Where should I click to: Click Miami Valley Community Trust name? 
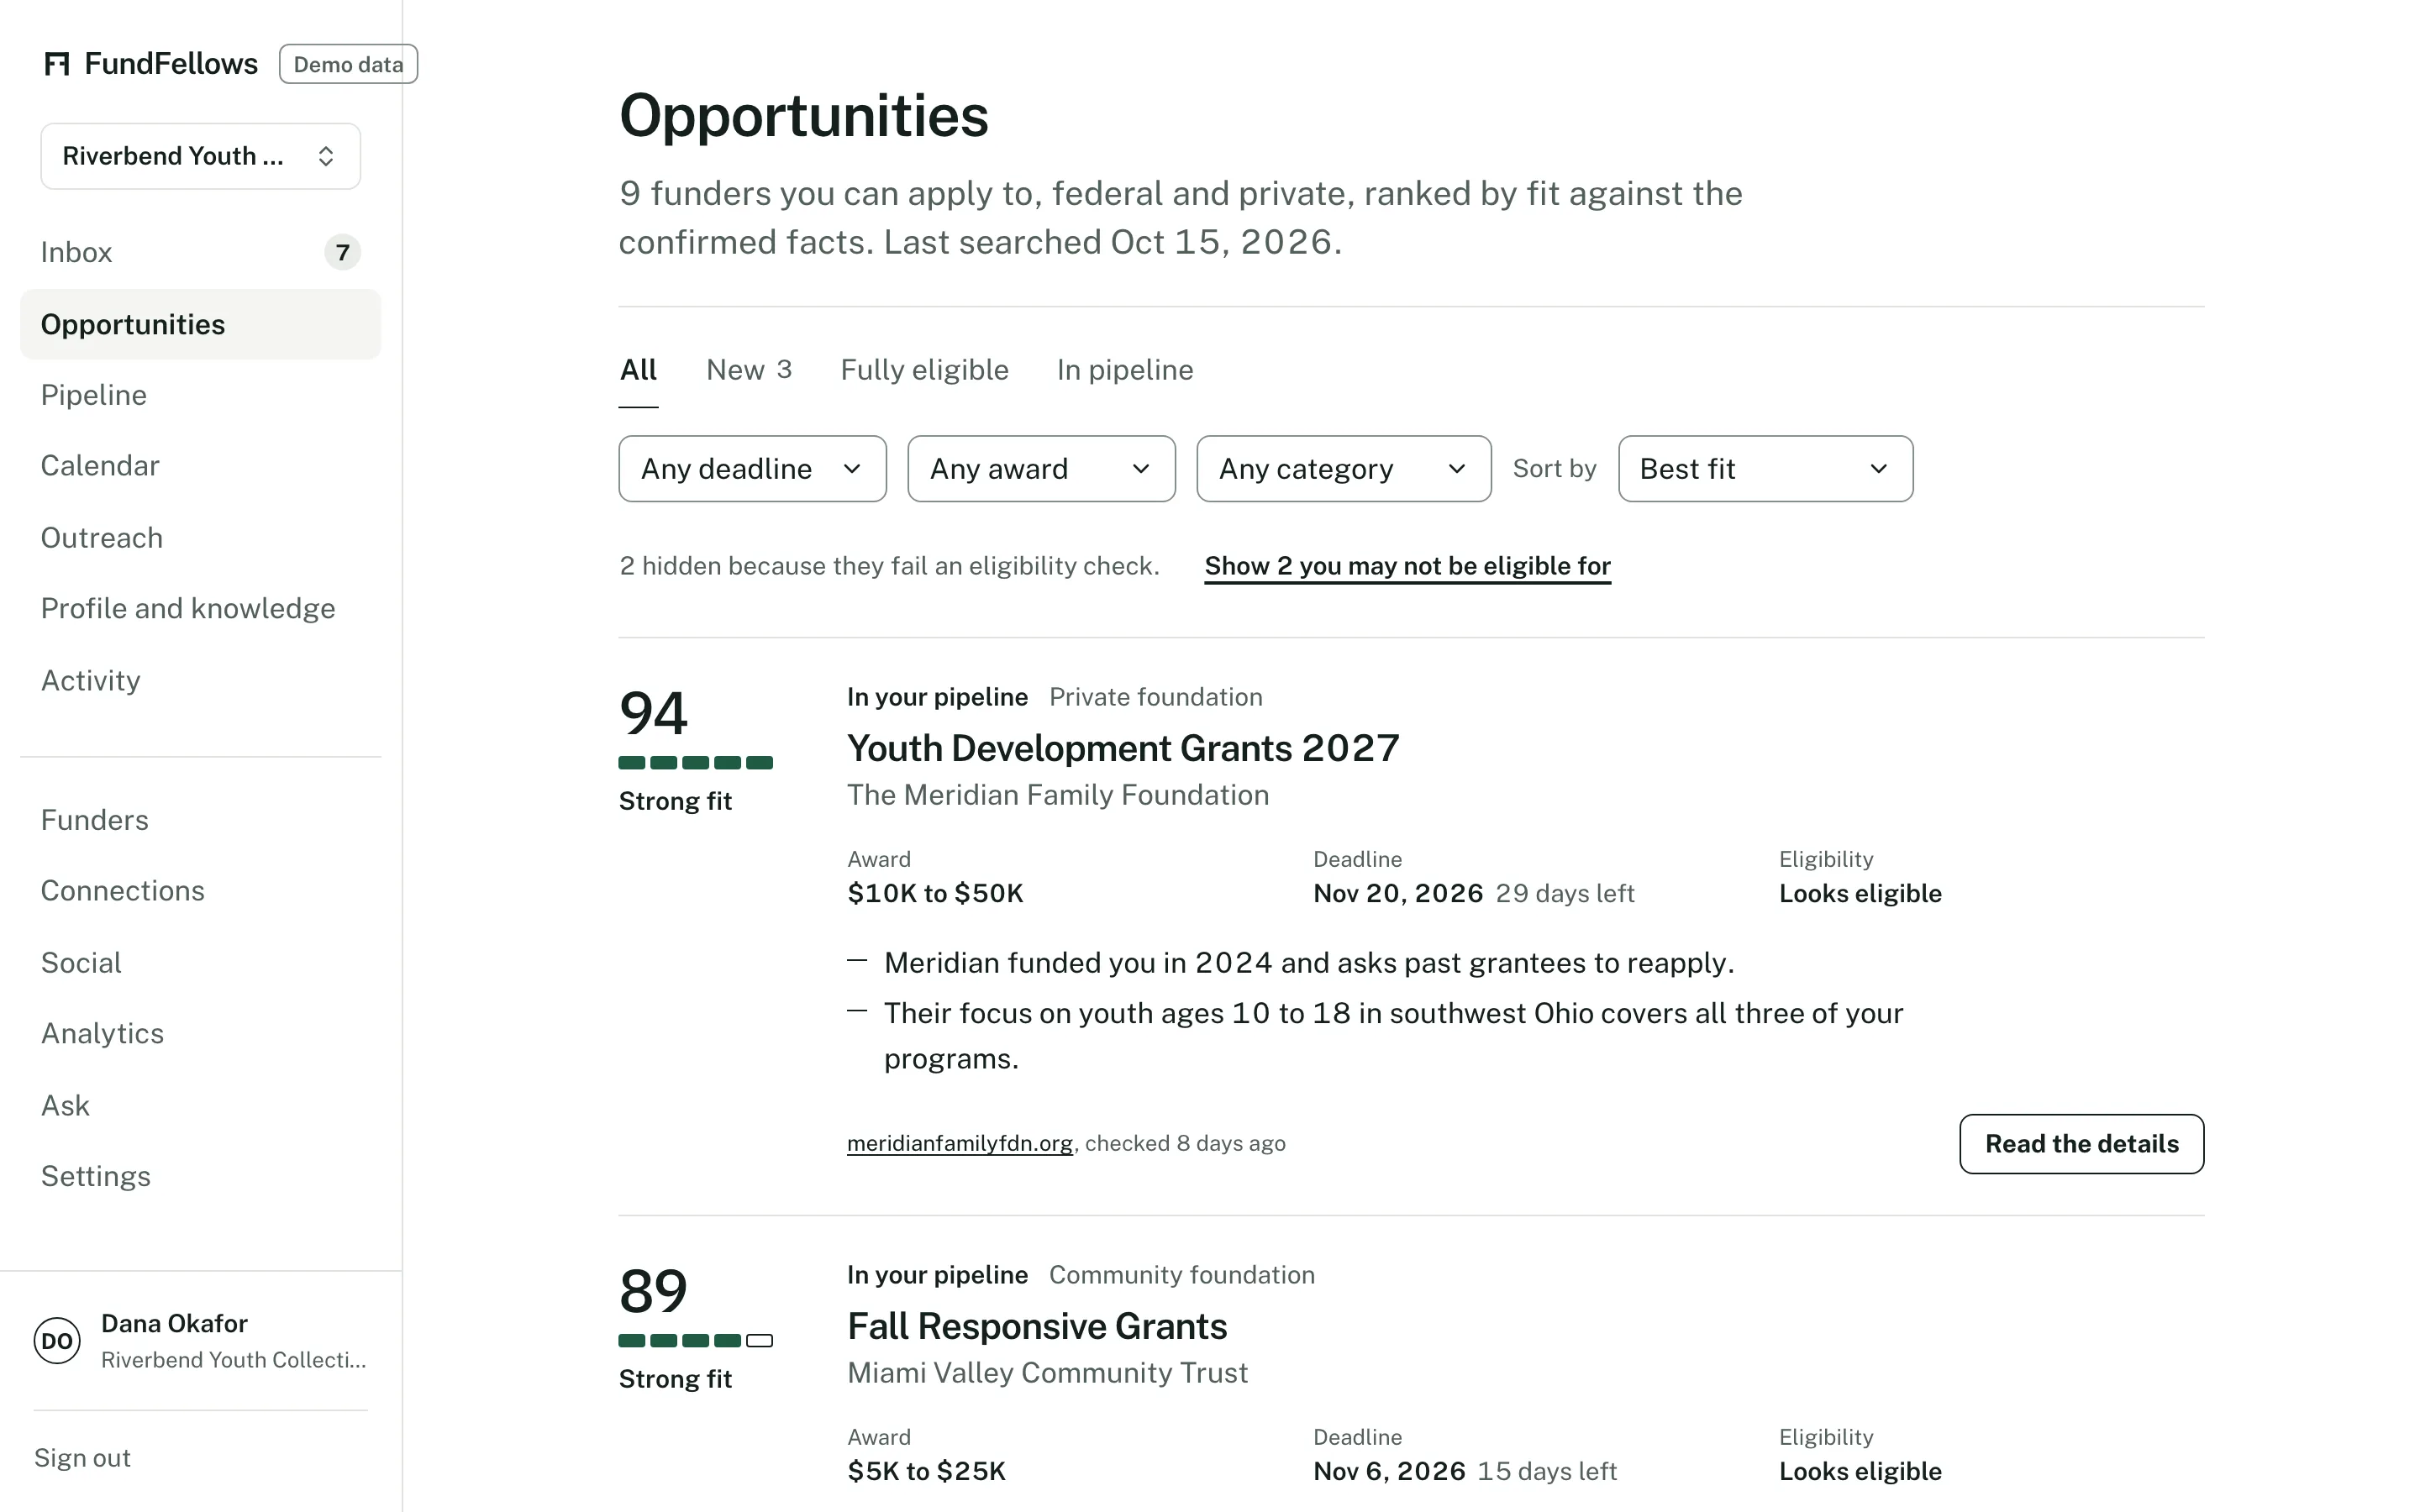pyautogui.click(x=1047, y=1373)
